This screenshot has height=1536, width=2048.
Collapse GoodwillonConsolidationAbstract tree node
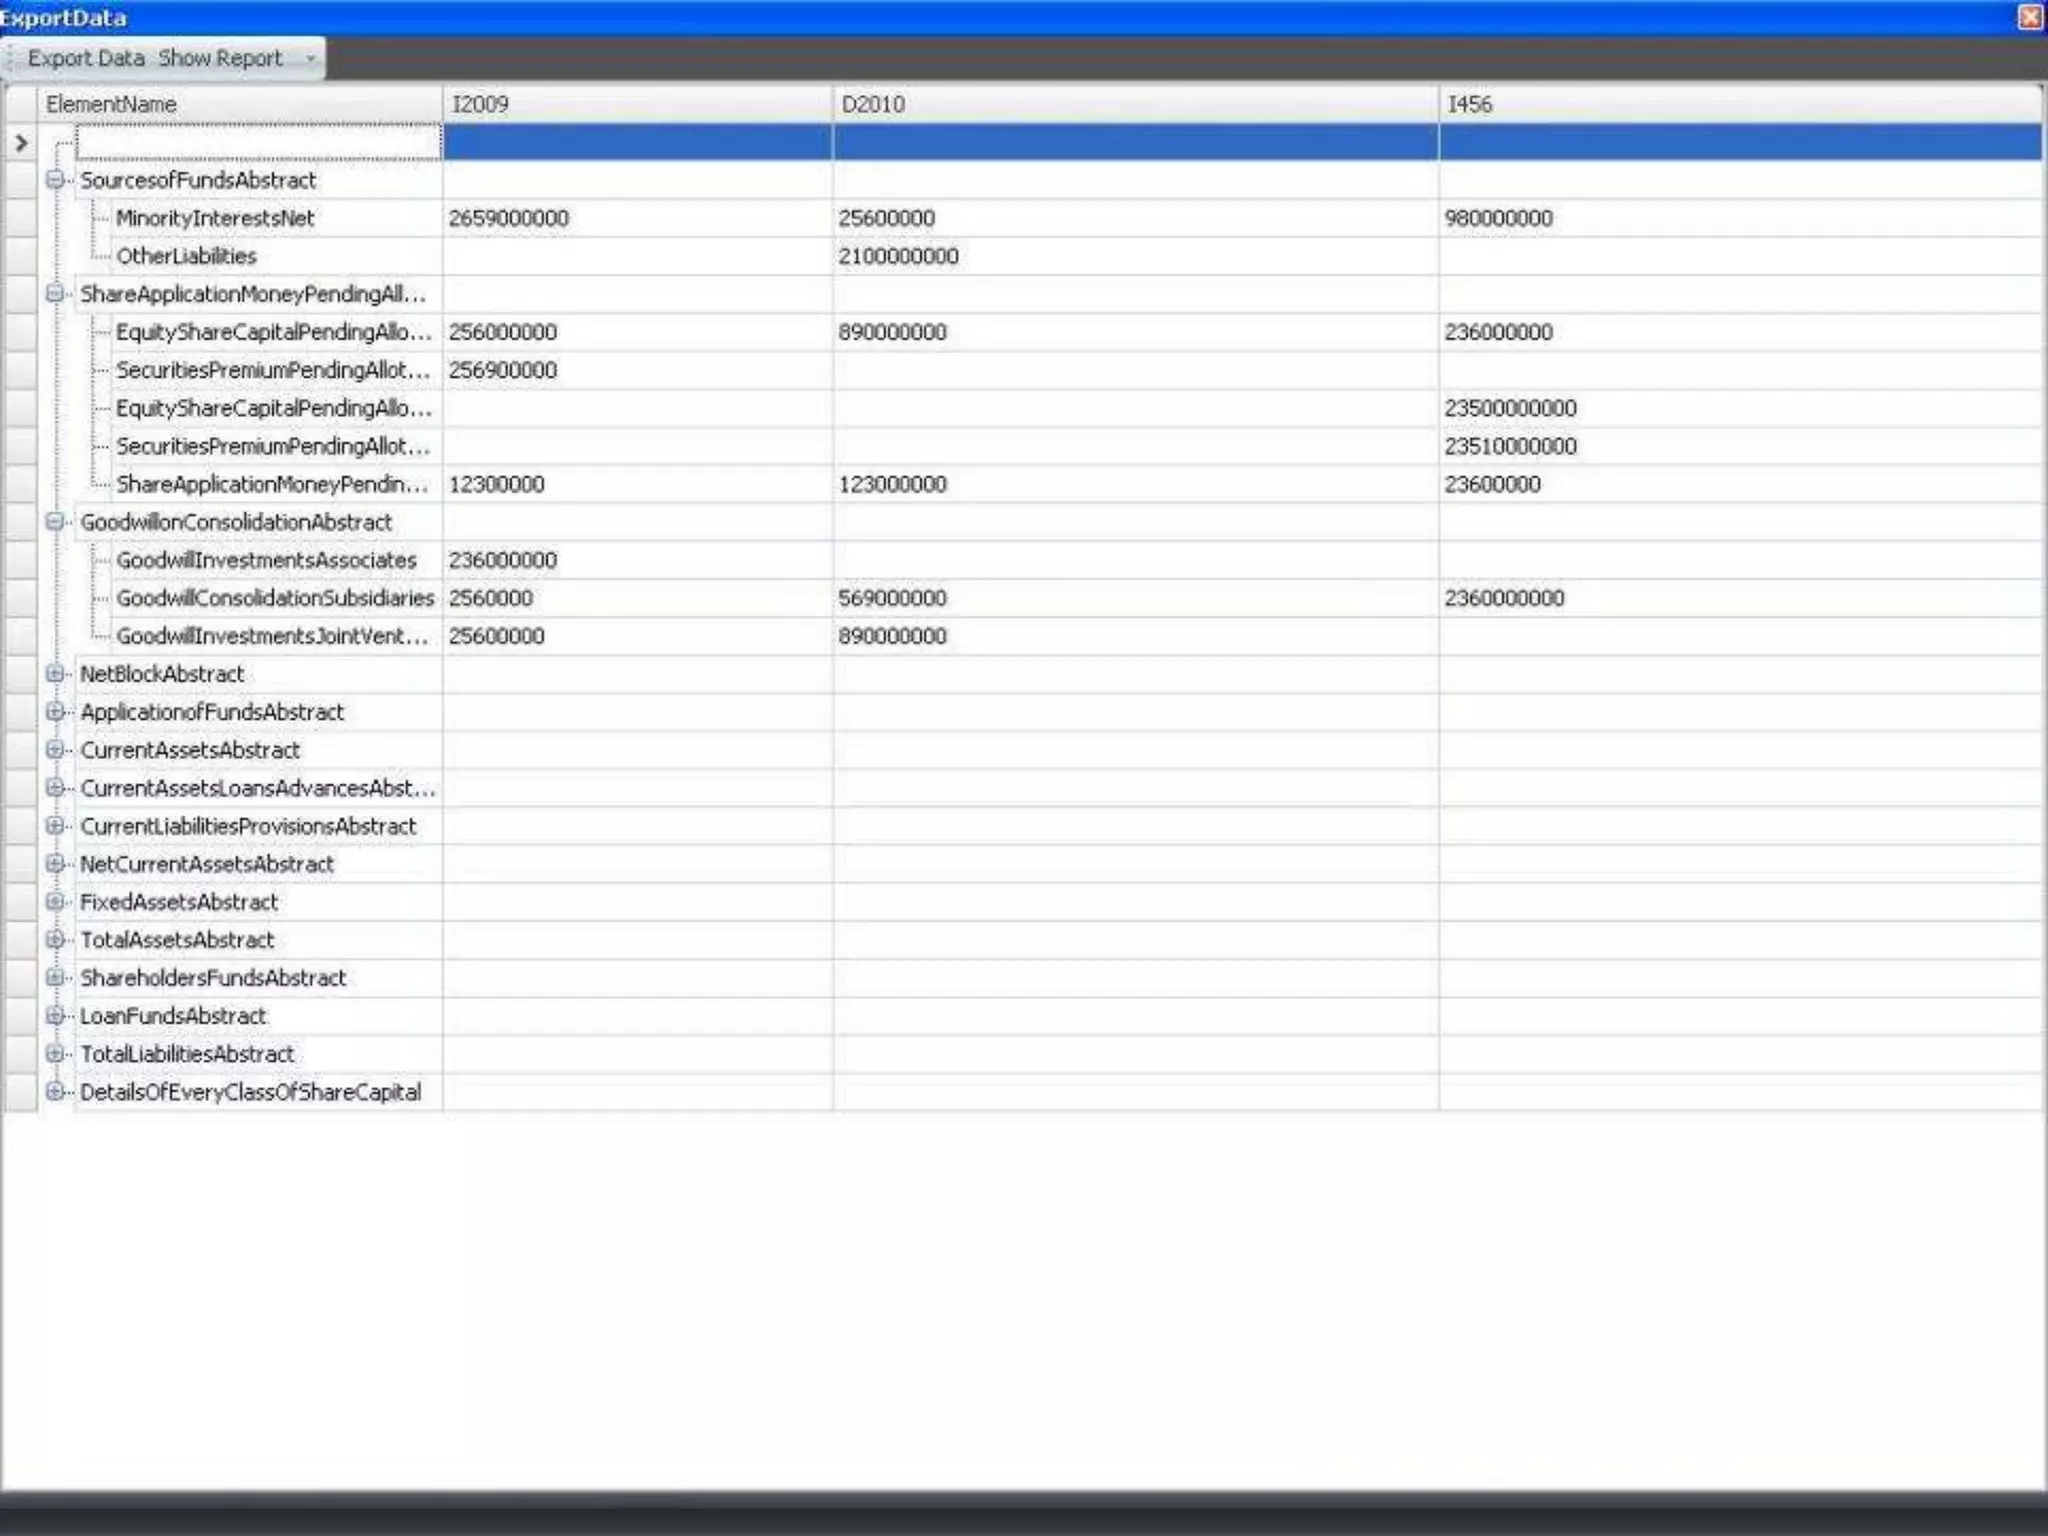coord(55,522)
